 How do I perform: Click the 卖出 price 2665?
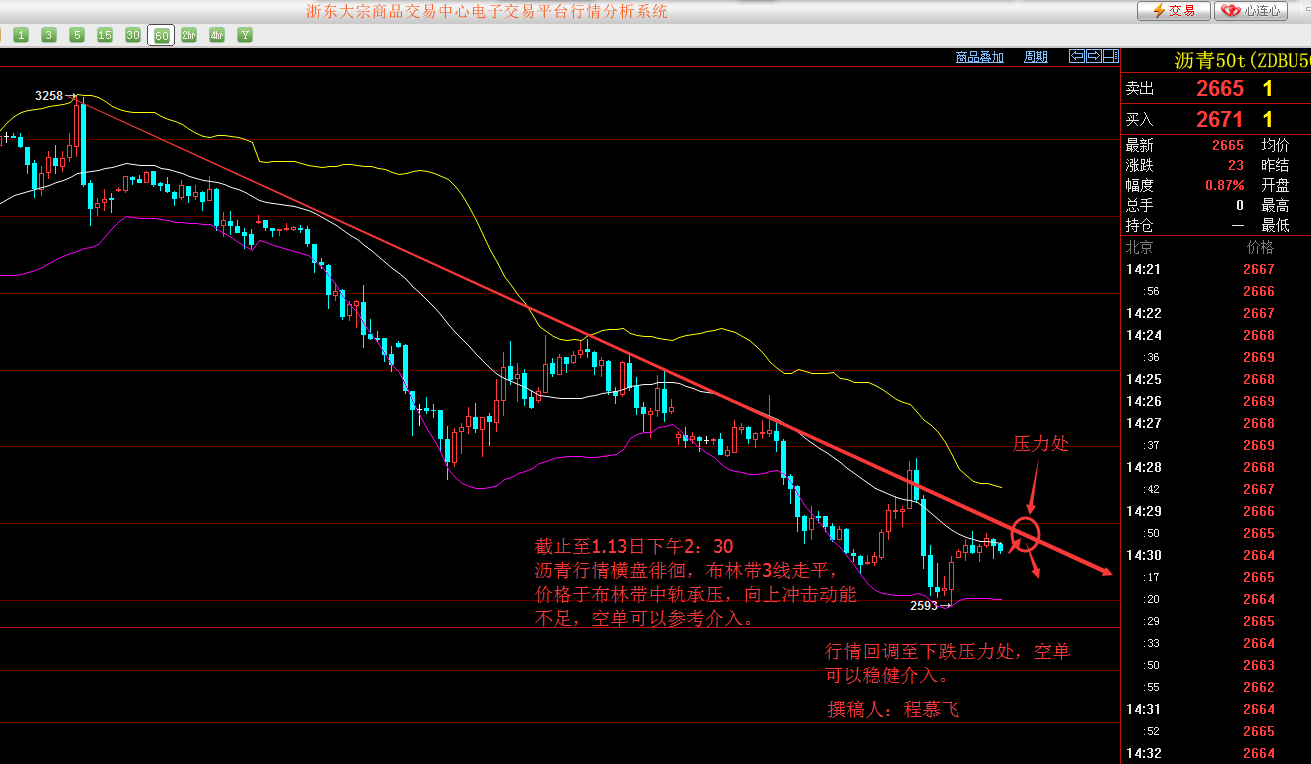click(x=1219, y=89)
